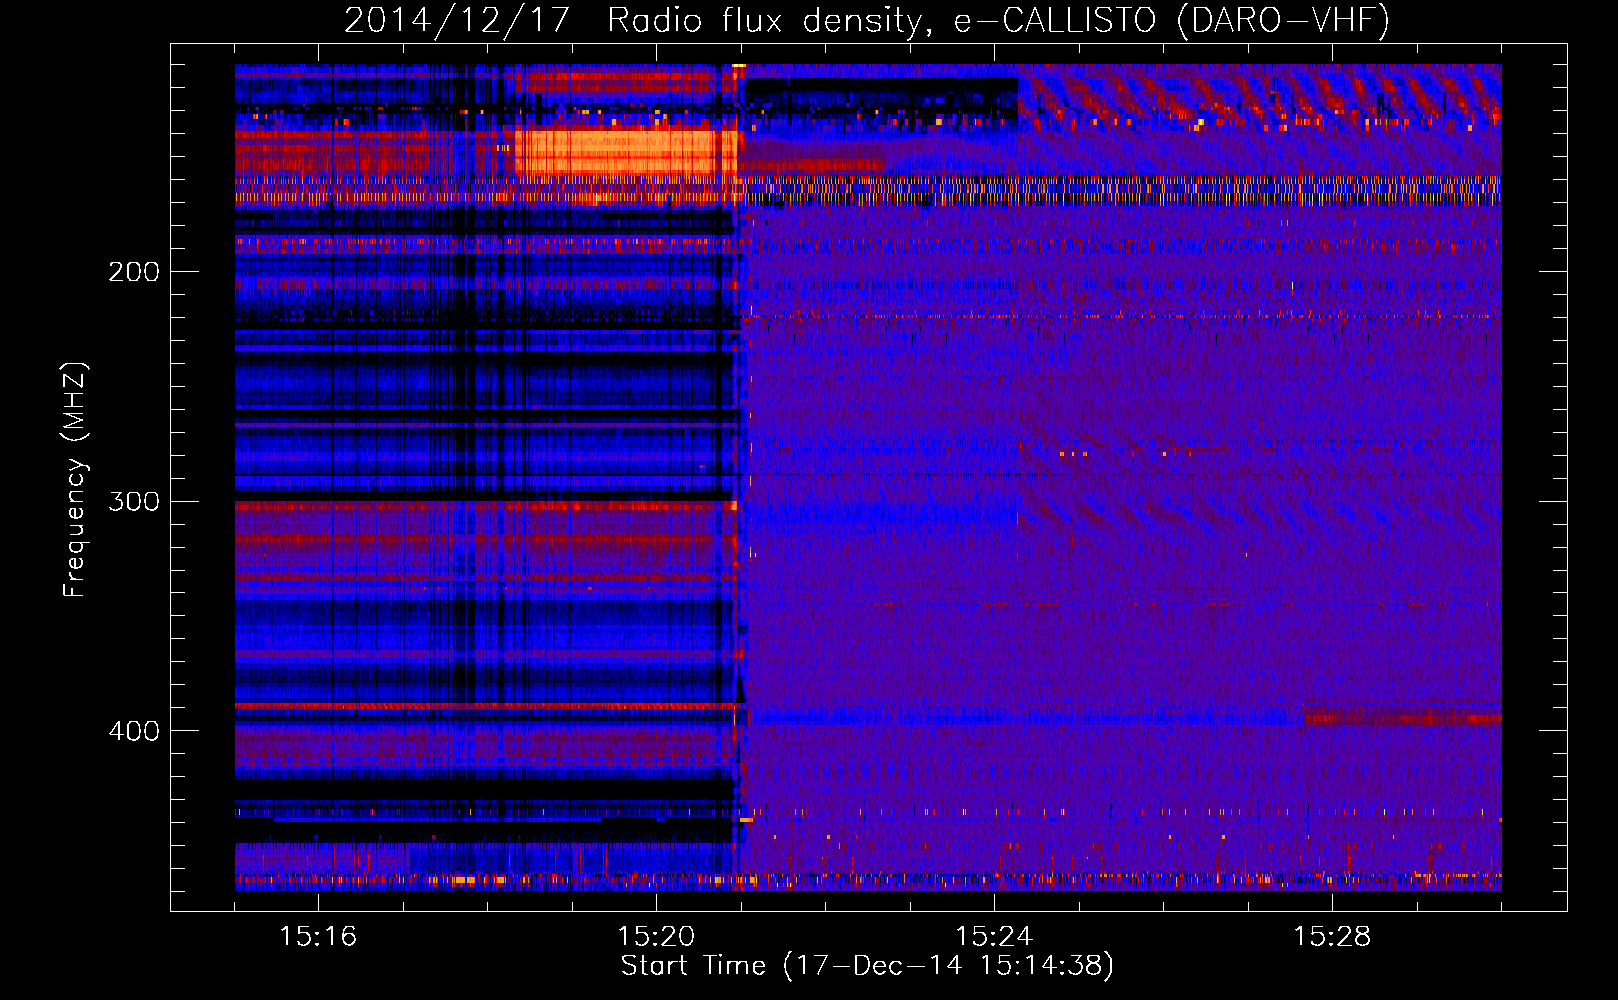Image resolution: width=1618 pixels, height=1000 pixels.
Task: Click the 15:24 time tick label
Action: [994, 936]
